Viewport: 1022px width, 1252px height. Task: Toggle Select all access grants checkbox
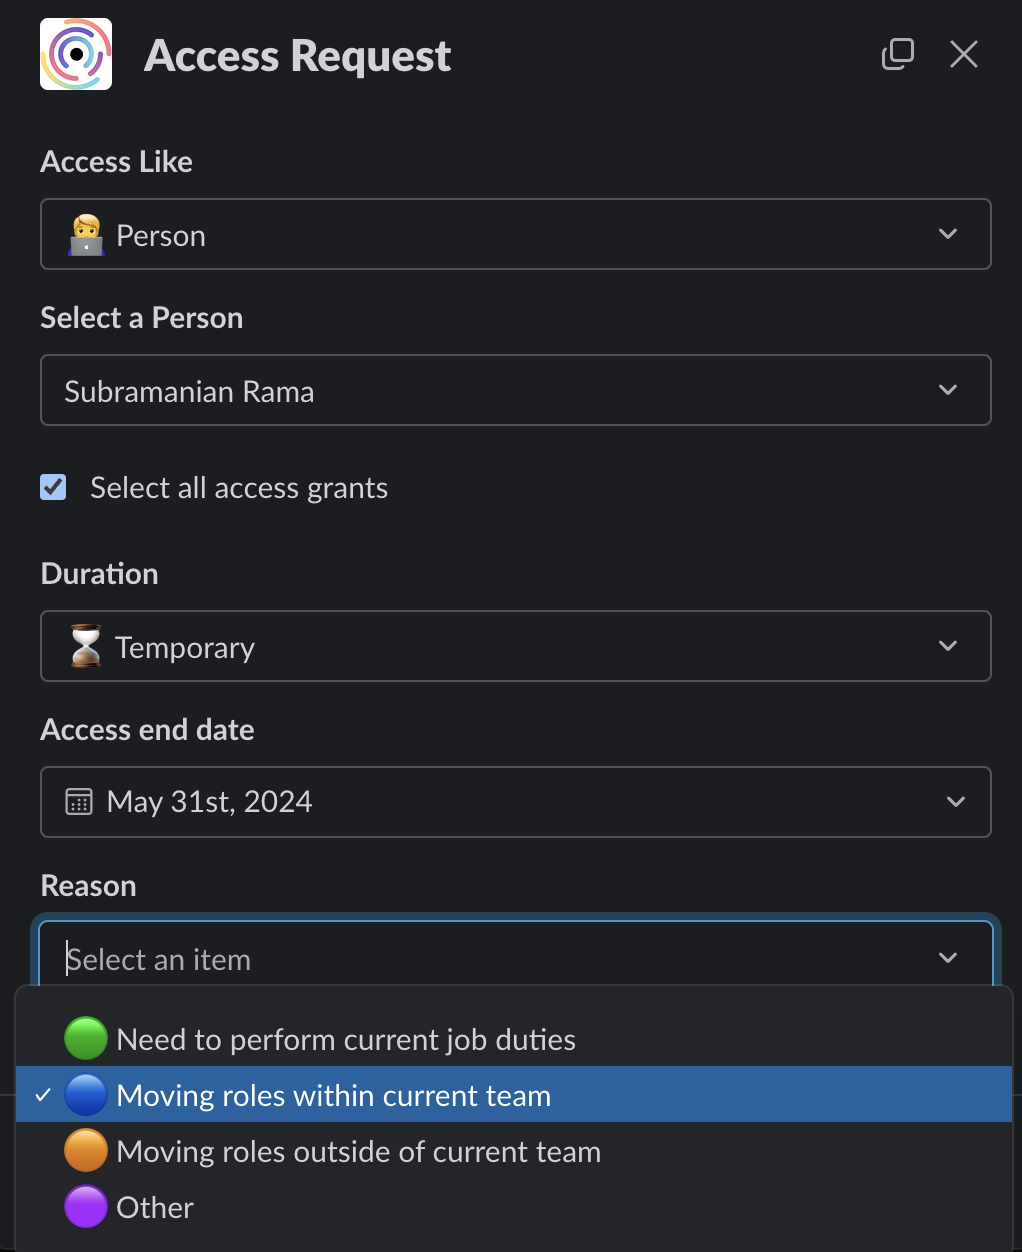pos(53,487)
